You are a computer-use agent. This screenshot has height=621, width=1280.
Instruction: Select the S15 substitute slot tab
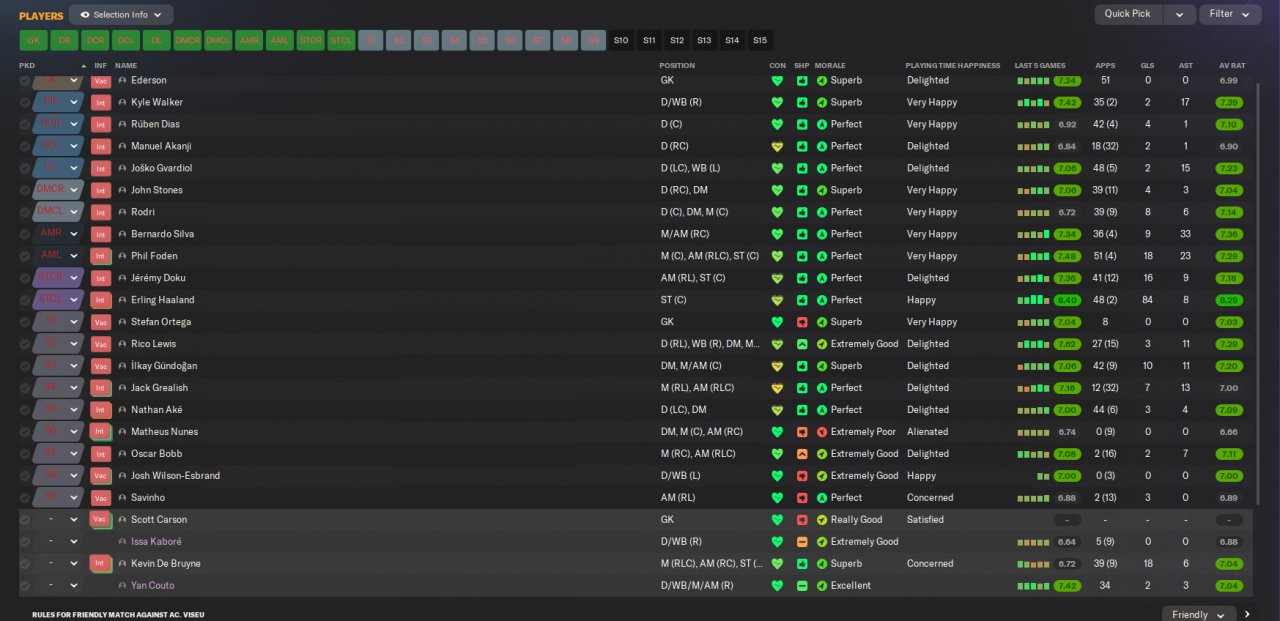[760, 40]
